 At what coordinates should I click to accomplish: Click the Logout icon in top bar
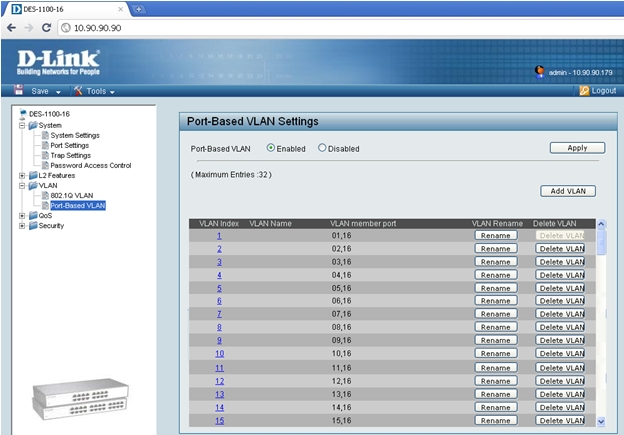coord(584,91)
